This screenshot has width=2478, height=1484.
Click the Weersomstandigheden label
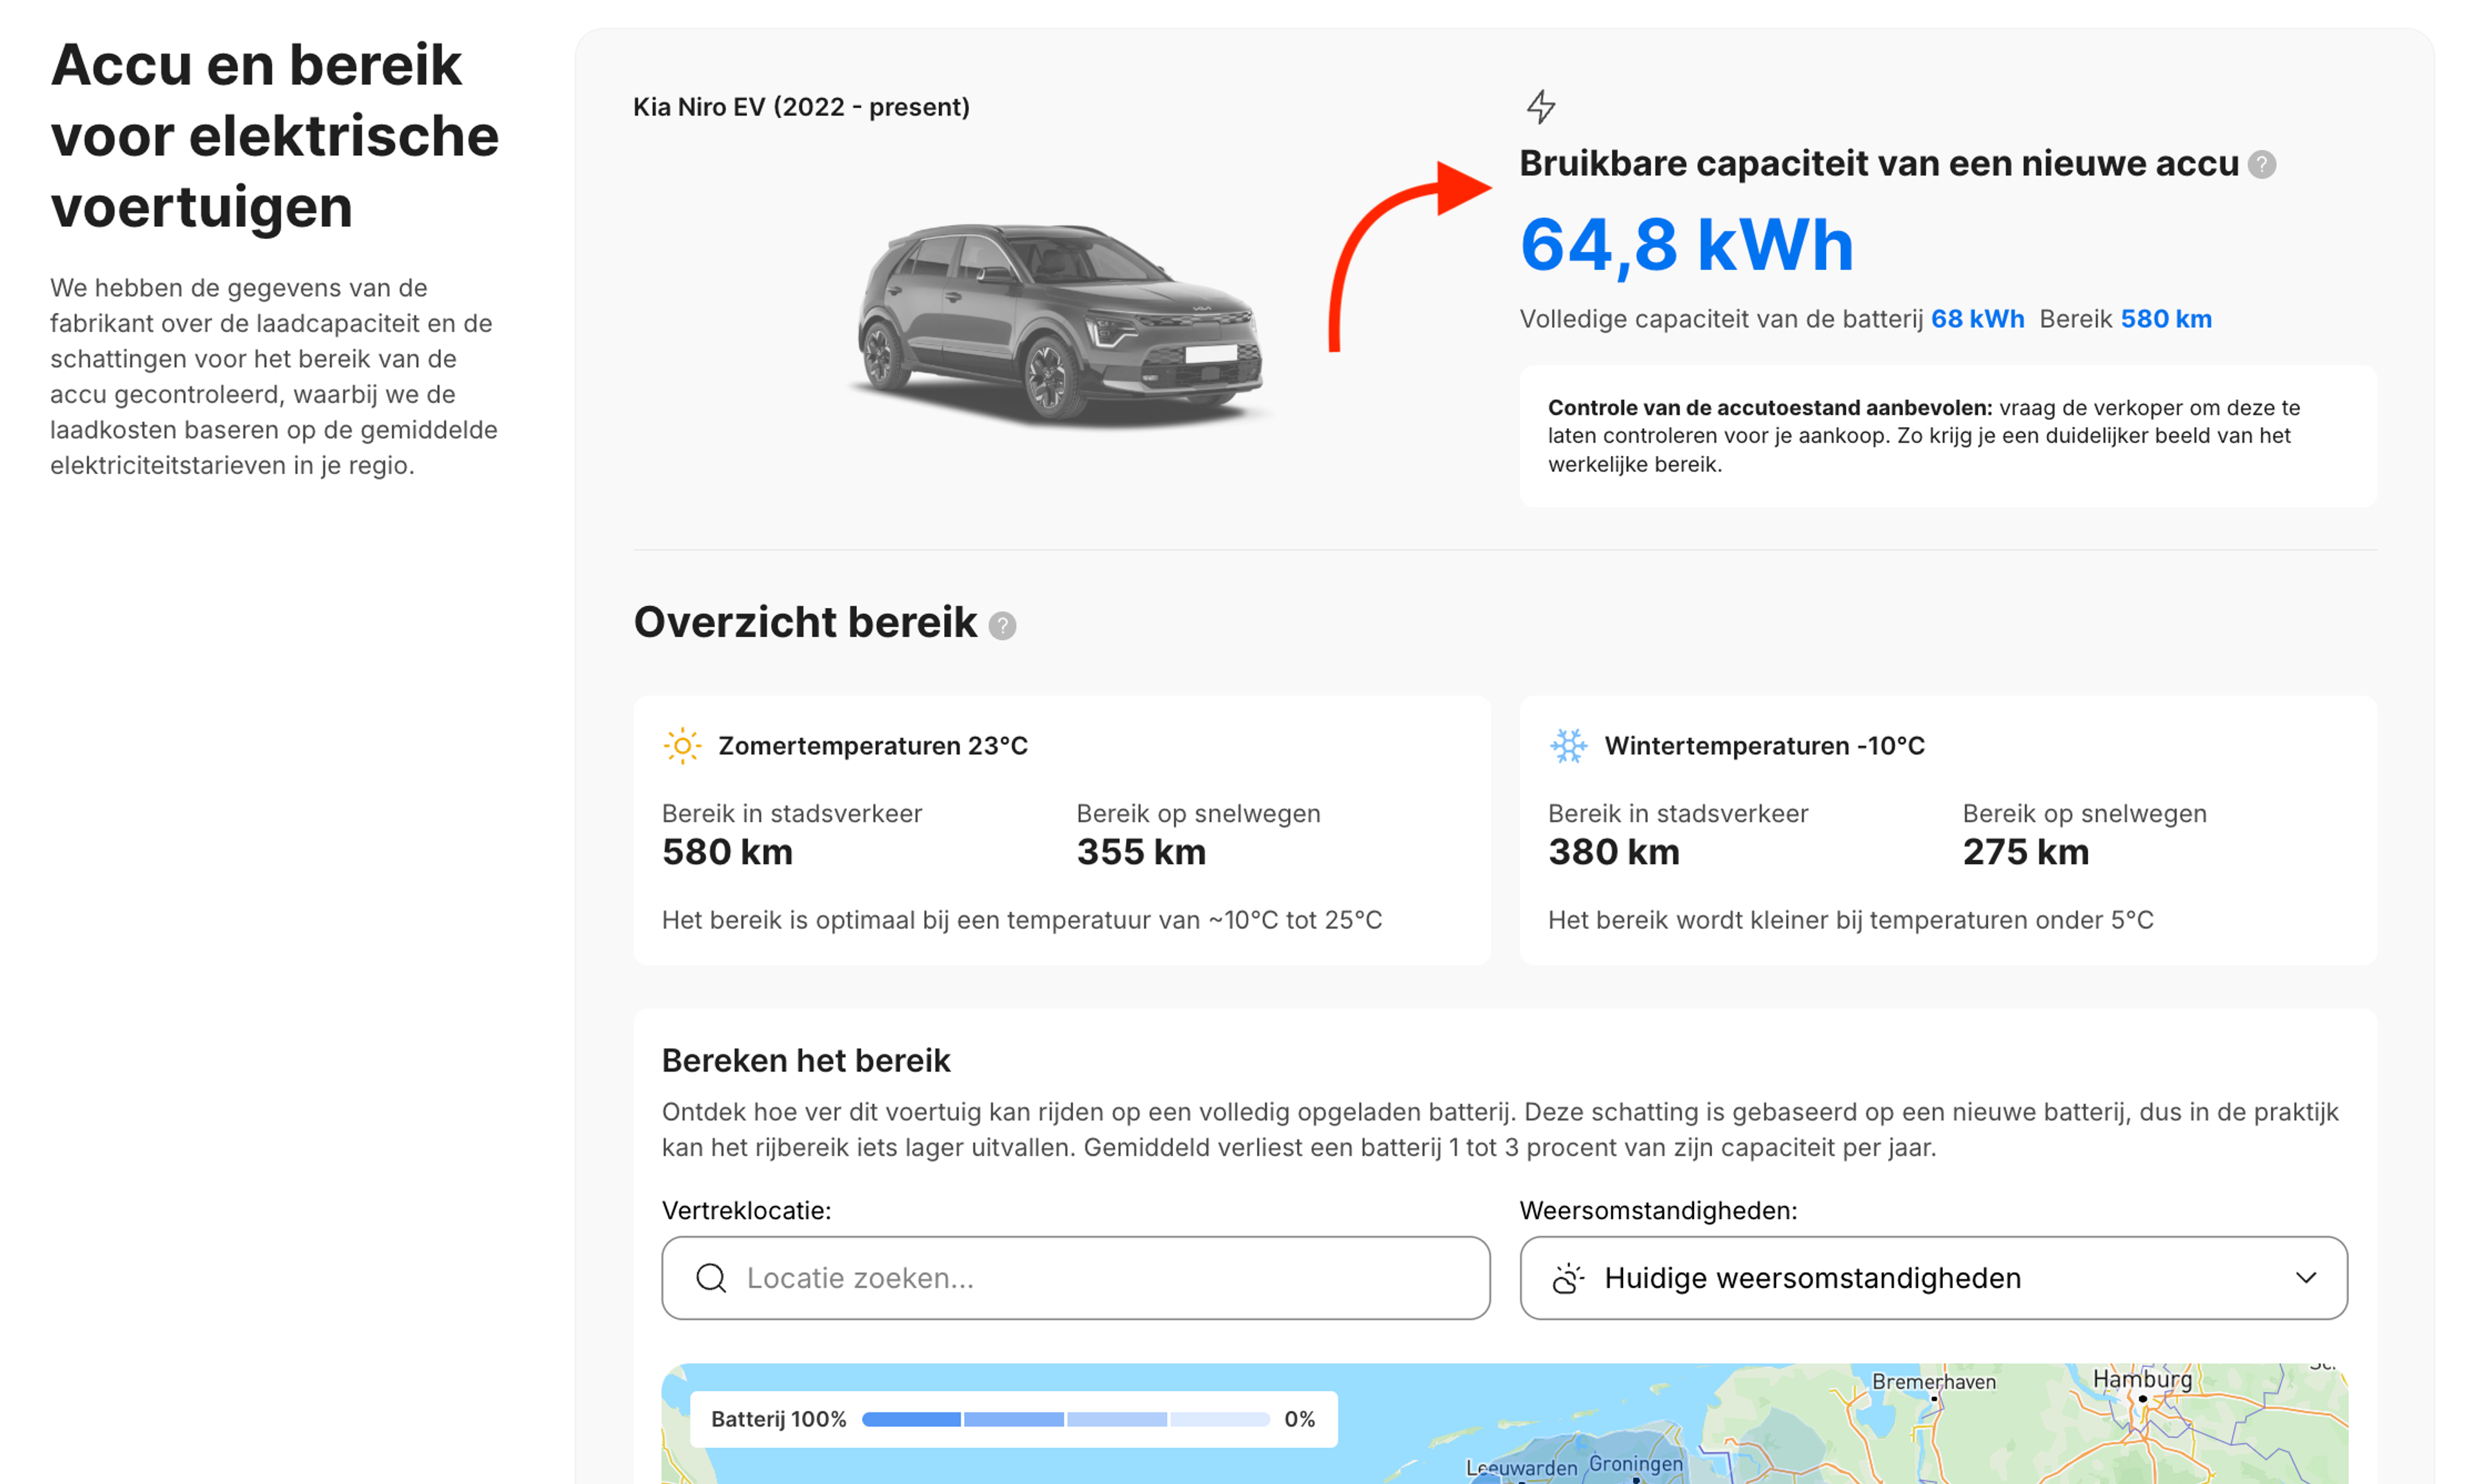(1658, 1211)
